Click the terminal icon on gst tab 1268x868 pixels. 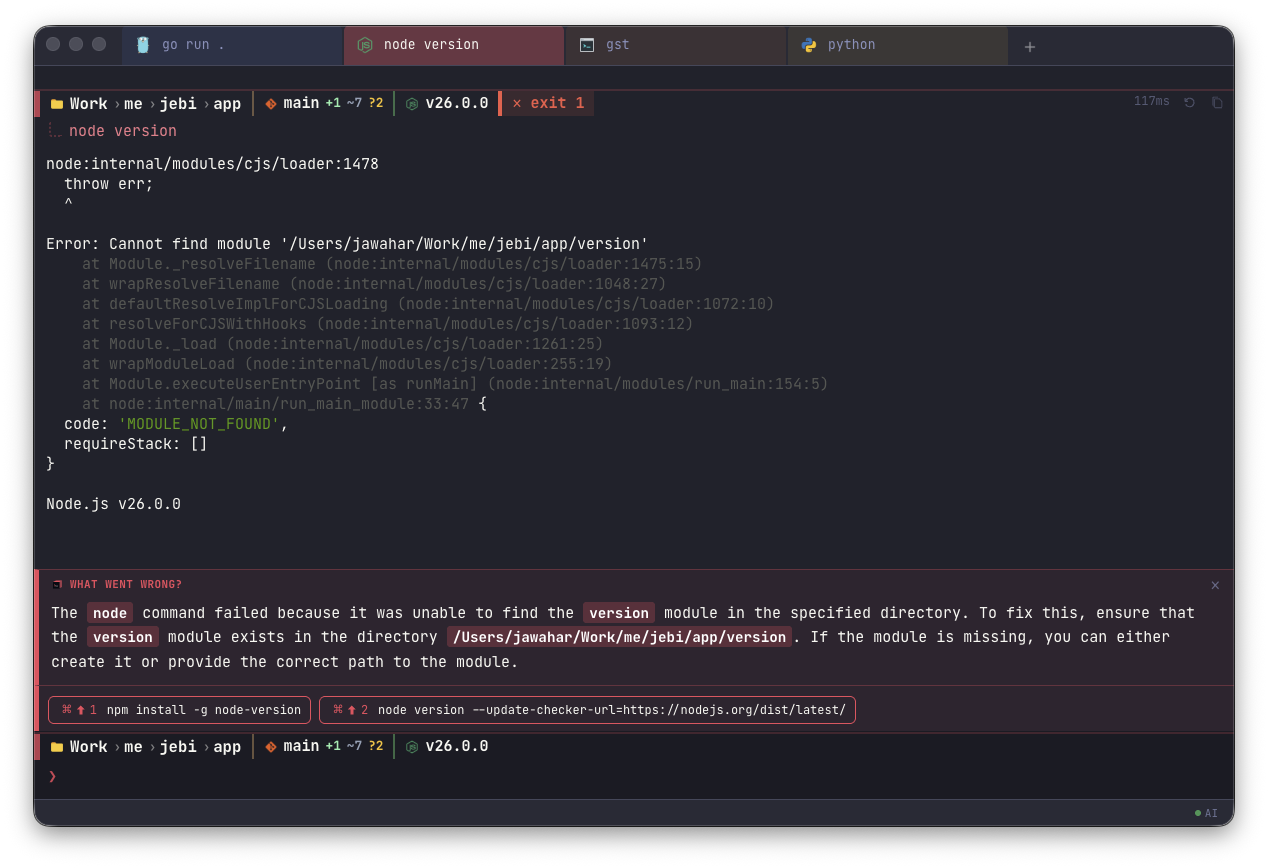pos(587,45)
